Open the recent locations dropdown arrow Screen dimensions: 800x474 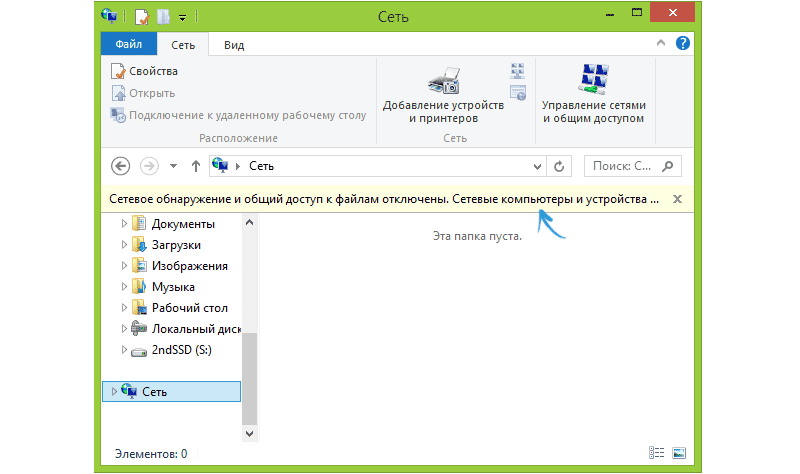[173, 166]
